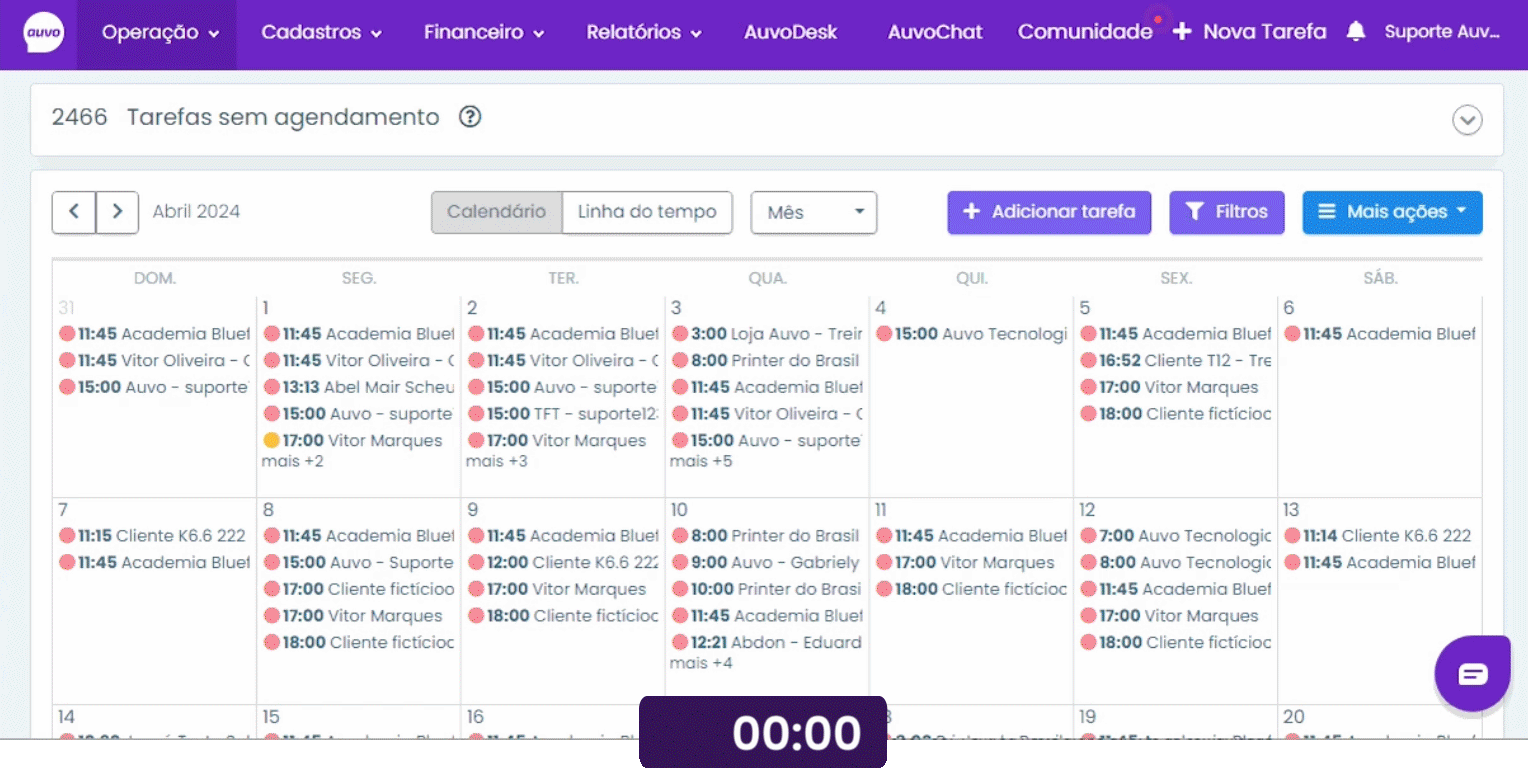Open AuvoDesk from the top menu

point(791,32)
